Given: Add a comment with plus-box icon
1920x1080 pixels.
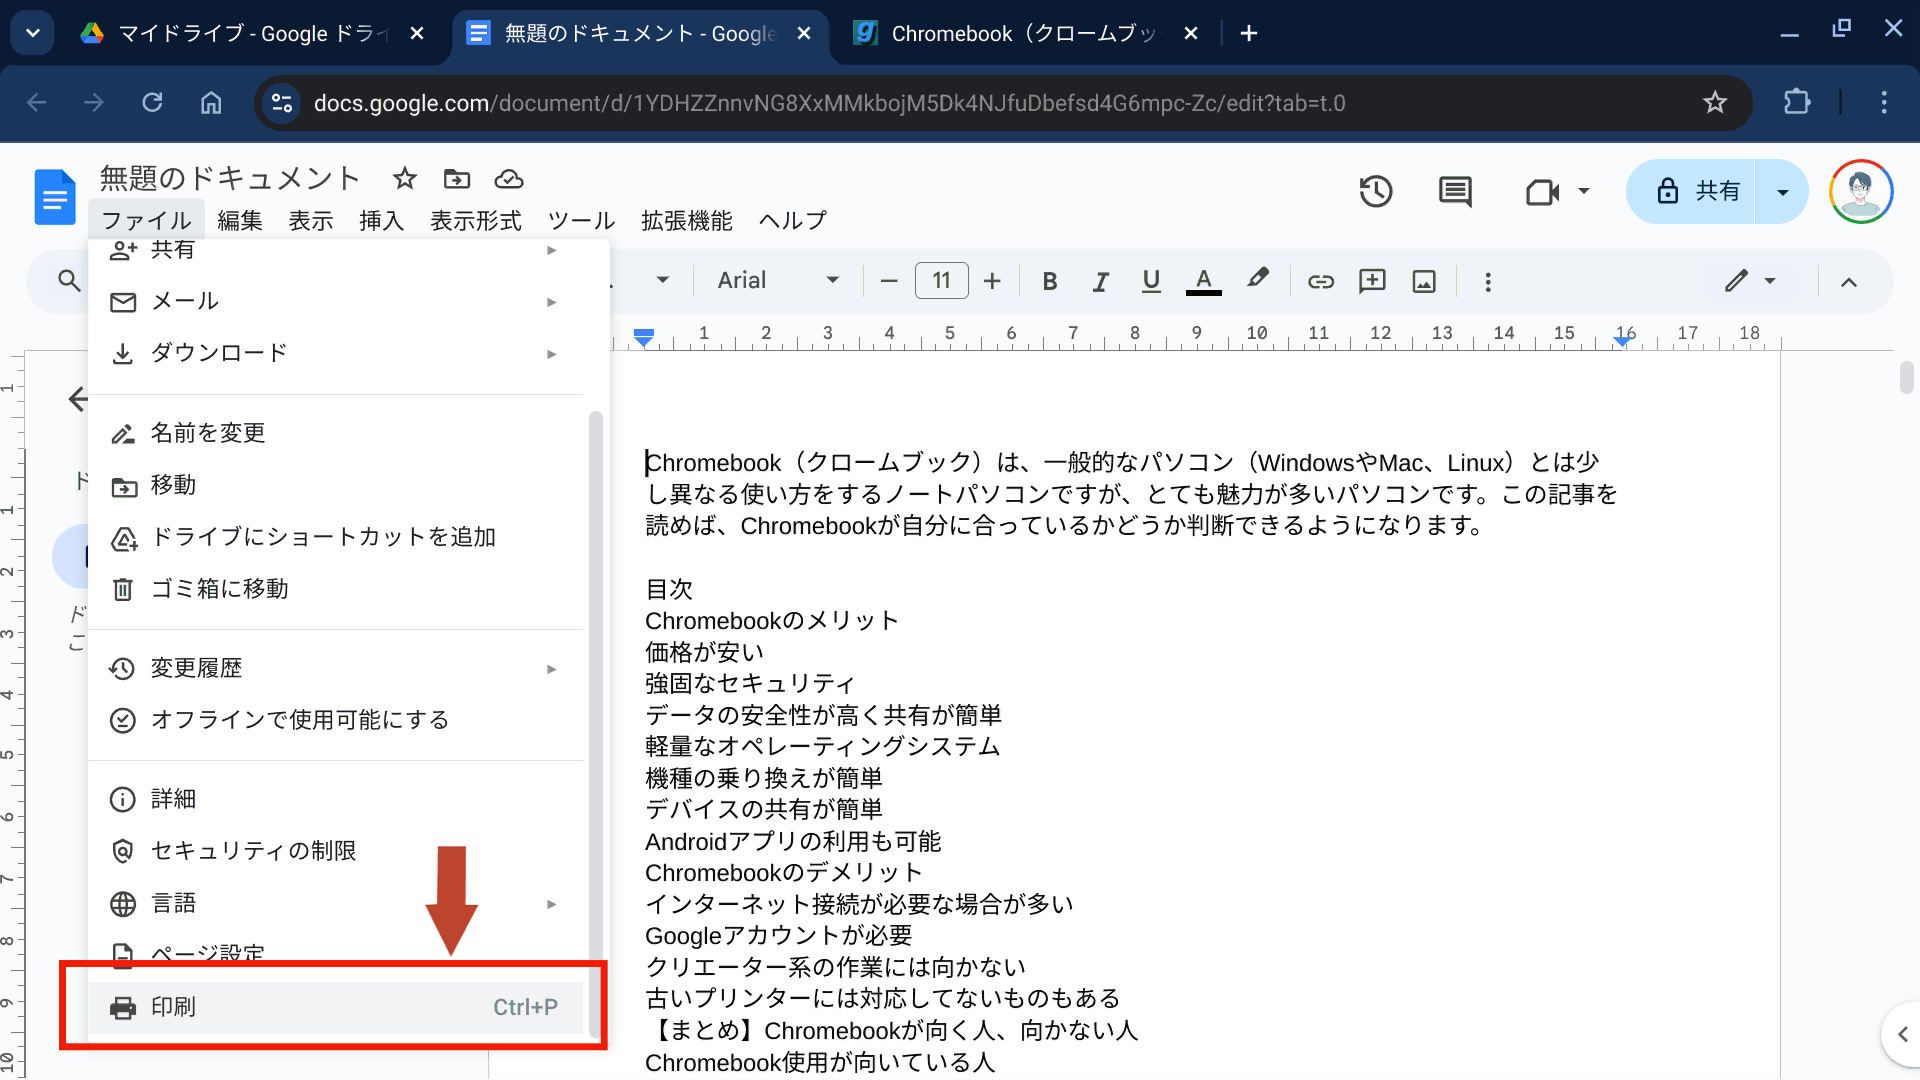Looking at the screenshot, I should pos(1372,281).
